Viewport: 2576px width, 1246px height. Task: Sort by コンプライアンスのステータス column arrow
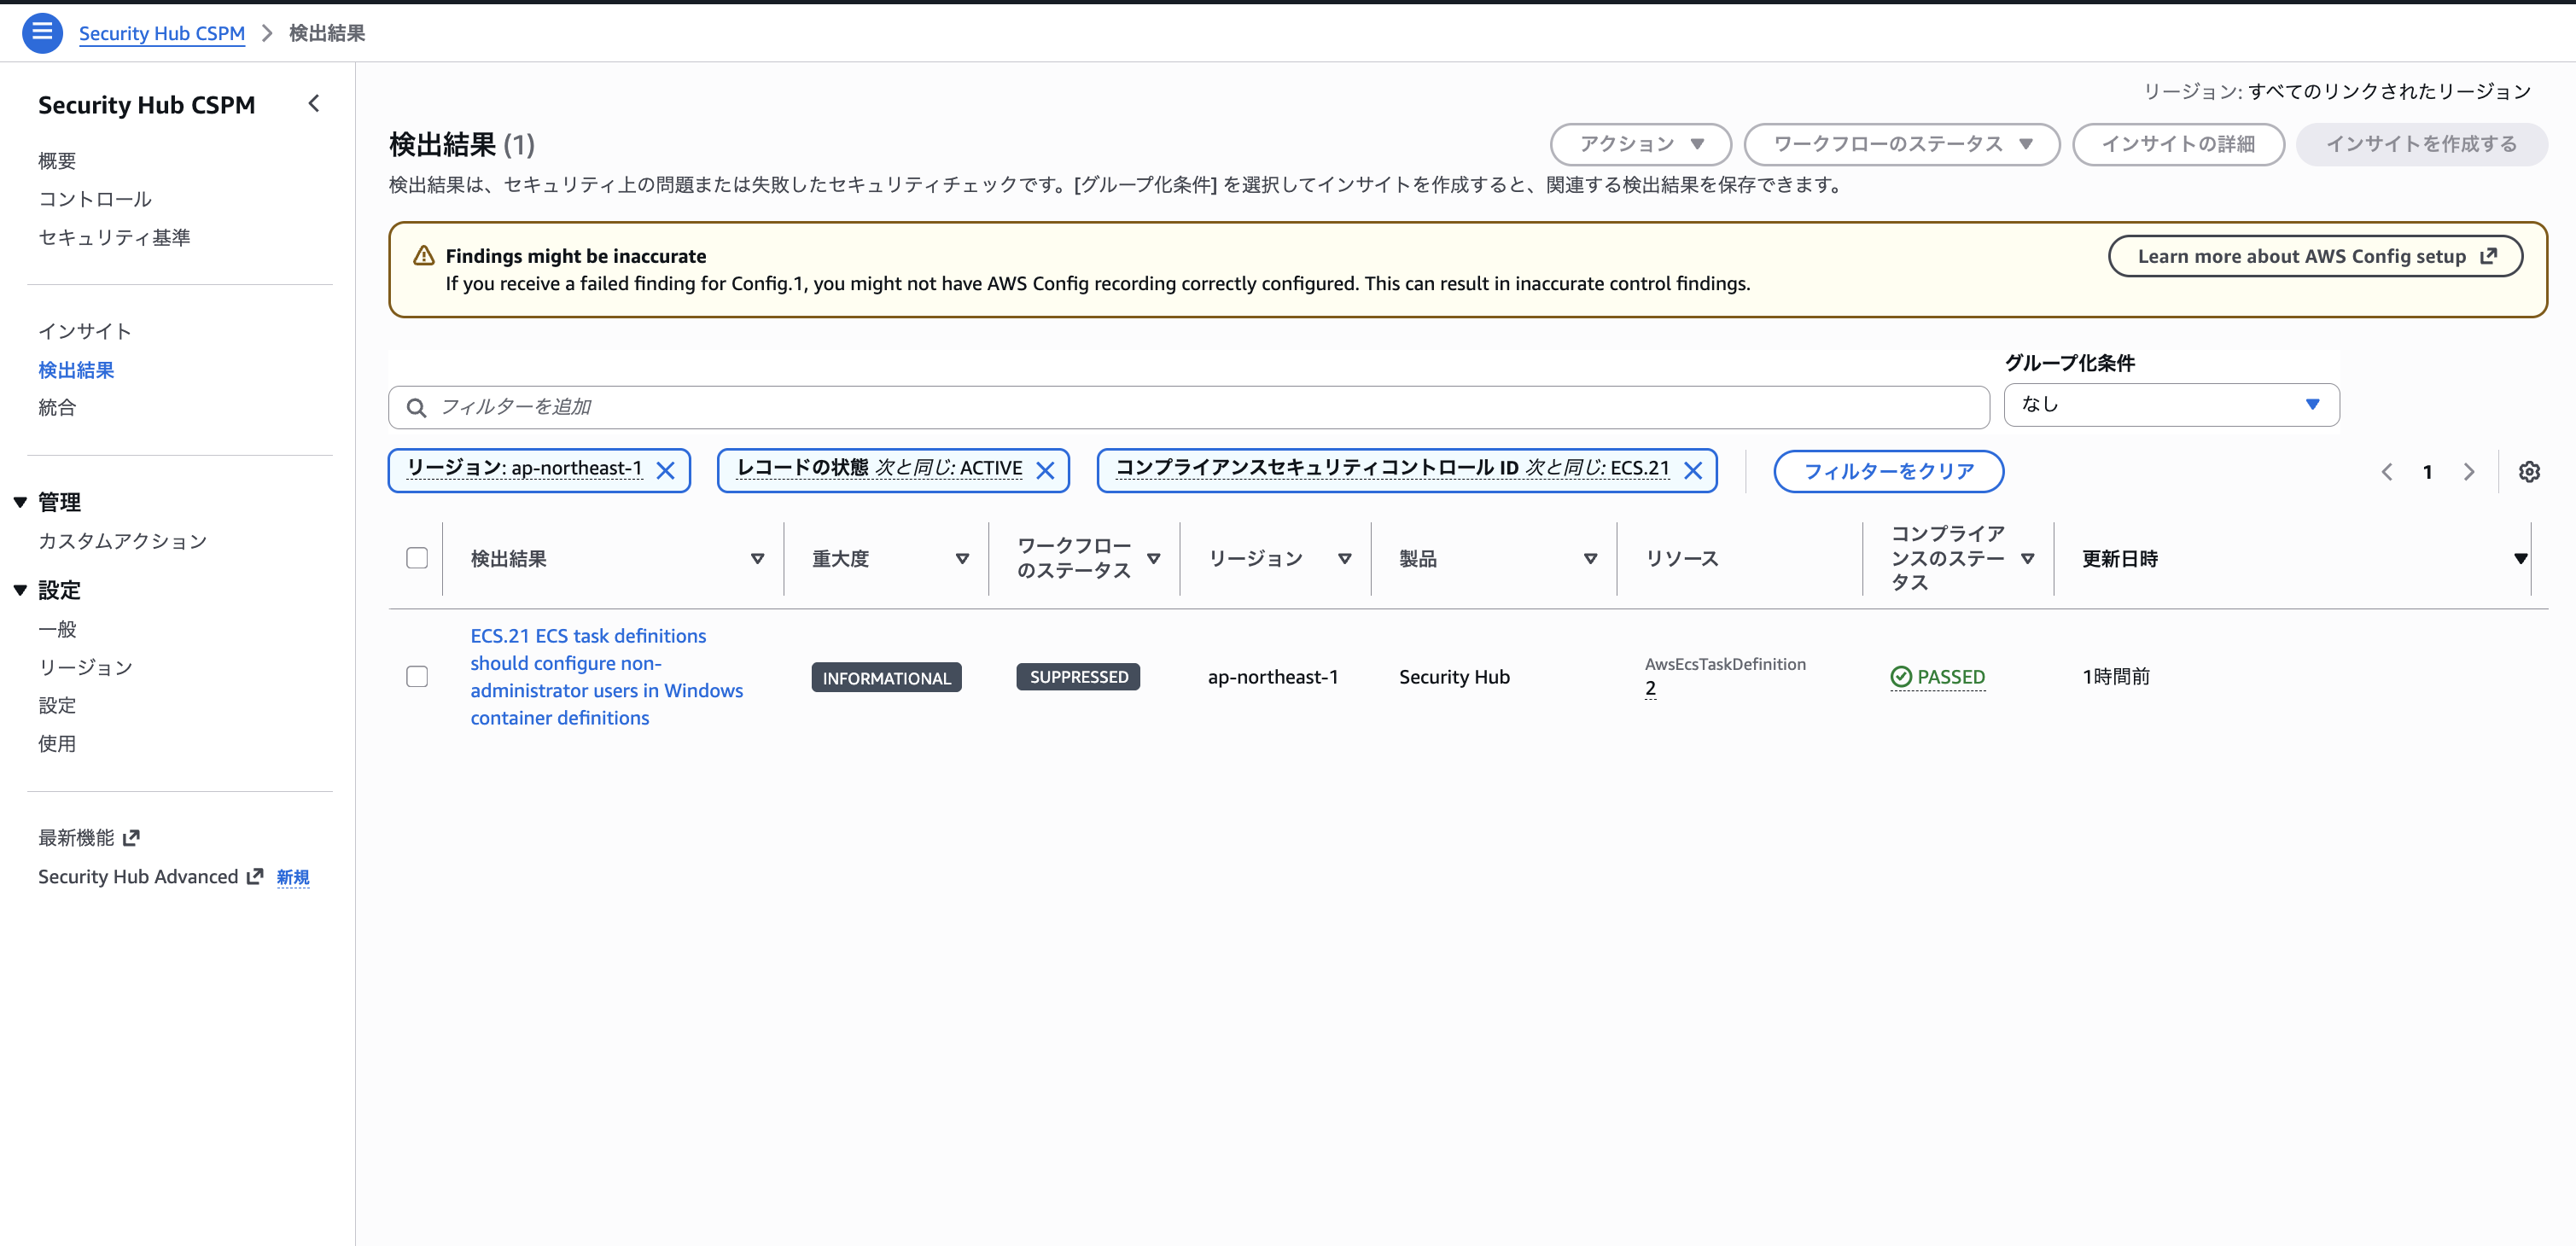click(2027, 559)
